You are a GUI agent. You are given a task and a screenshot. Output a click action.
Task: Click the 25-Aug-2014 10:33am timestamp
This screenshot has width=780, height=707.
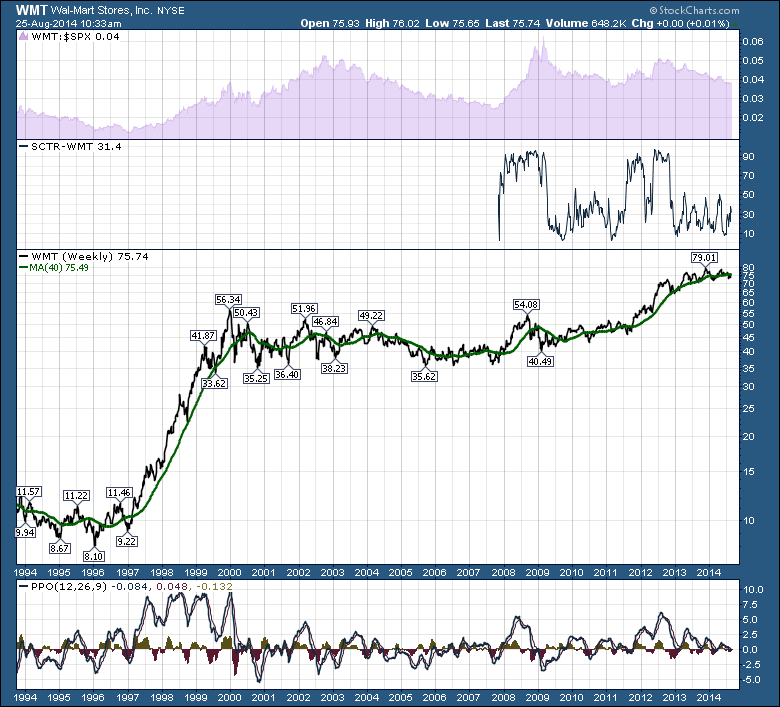(x=62, y=21)
